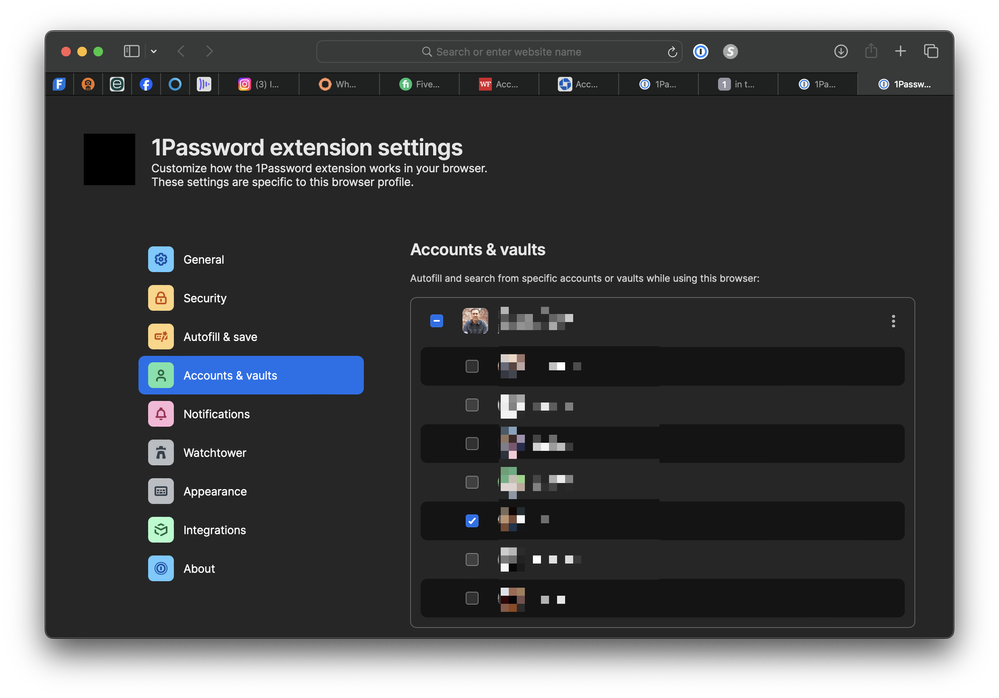Toggle the Safari sidebar button

131,51
